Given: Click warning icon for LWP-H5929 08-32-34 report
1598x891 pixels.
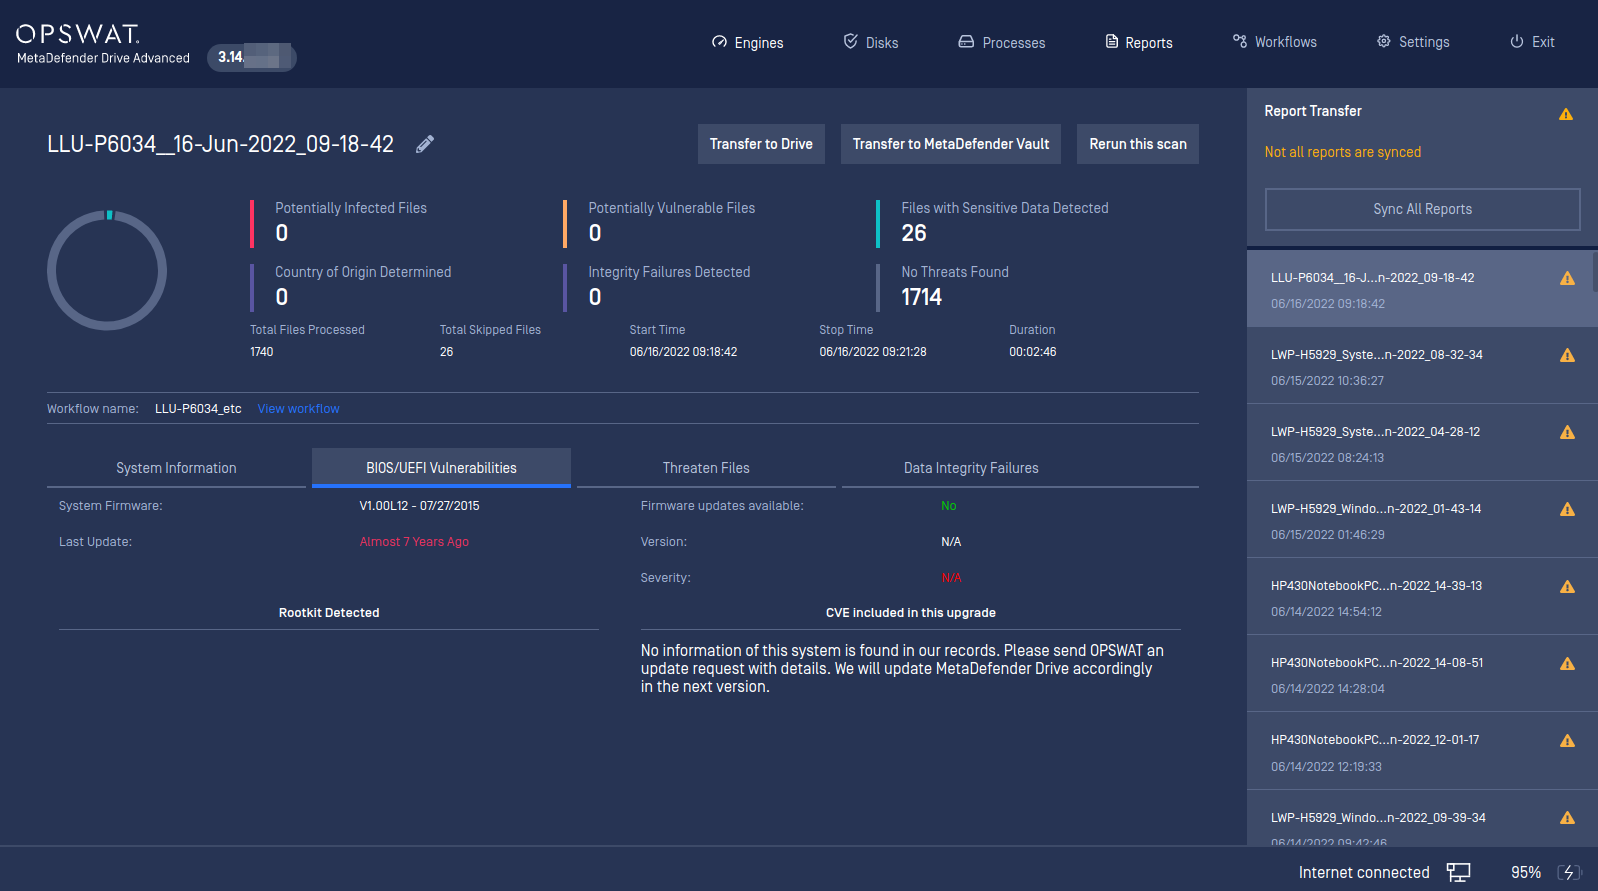Looking at the screenshot, I should 1567,355.
